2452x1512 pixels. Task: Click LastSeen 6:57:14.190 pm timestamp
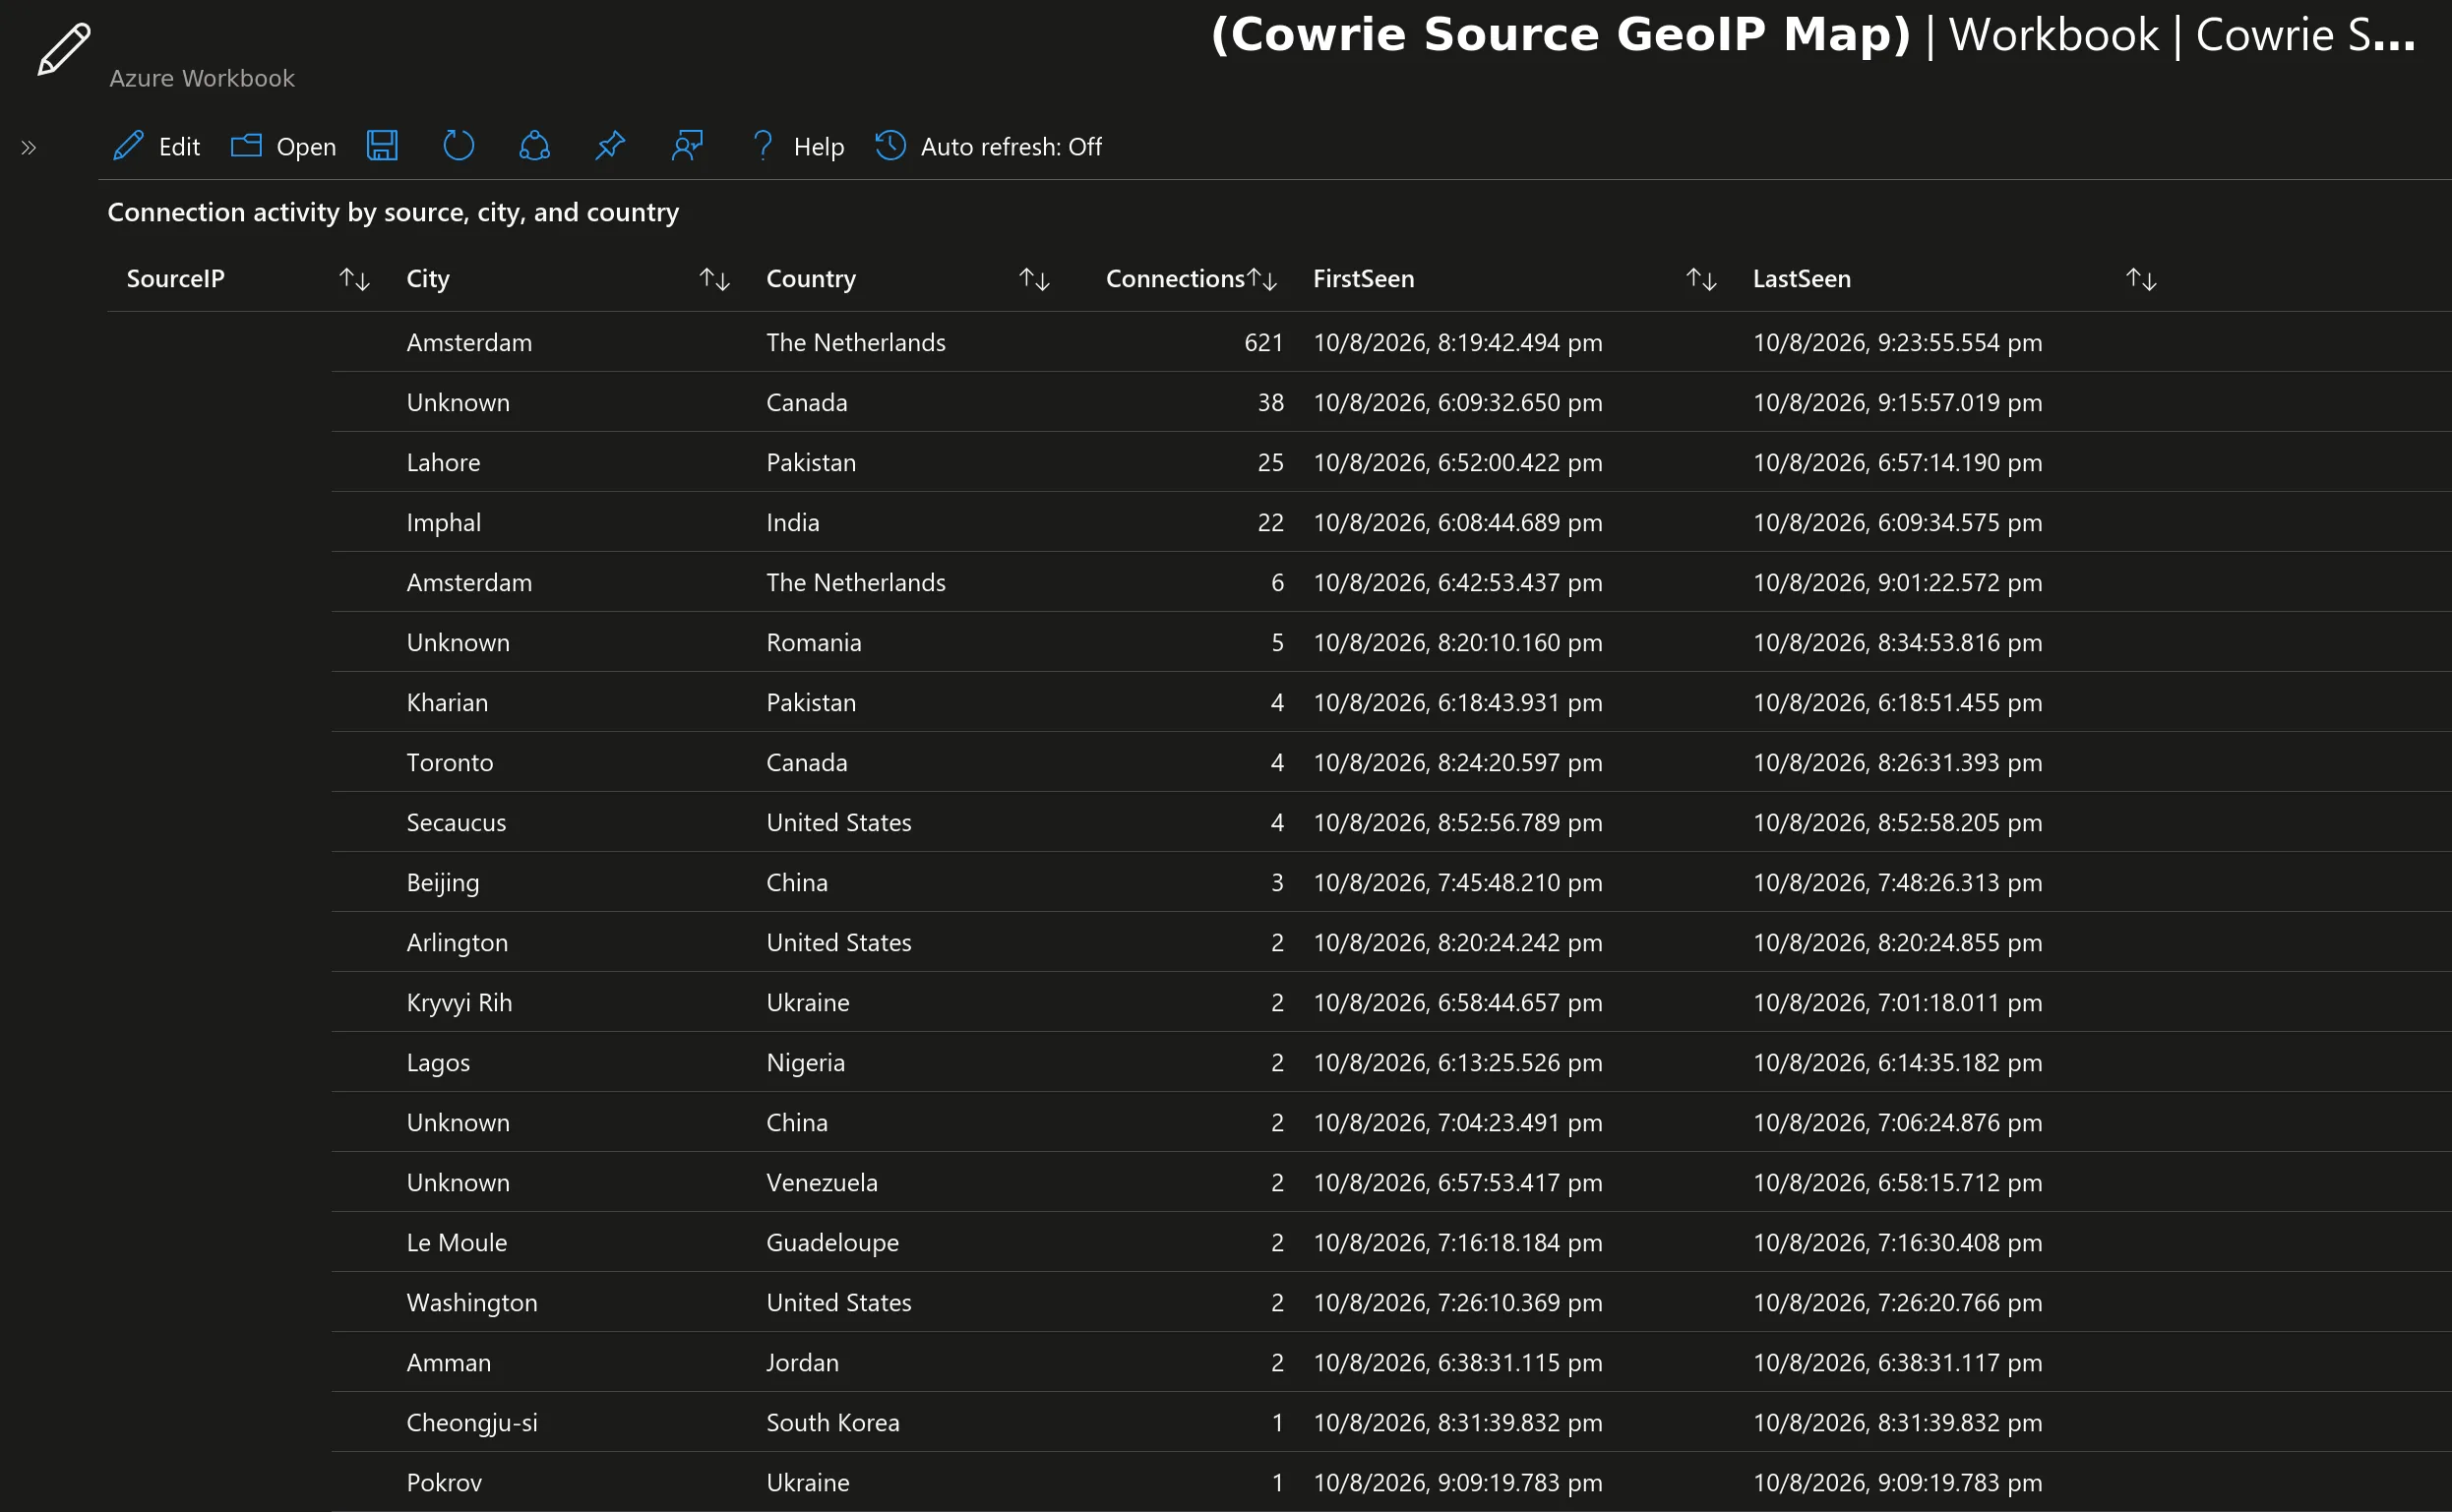tap(1898, 463)
